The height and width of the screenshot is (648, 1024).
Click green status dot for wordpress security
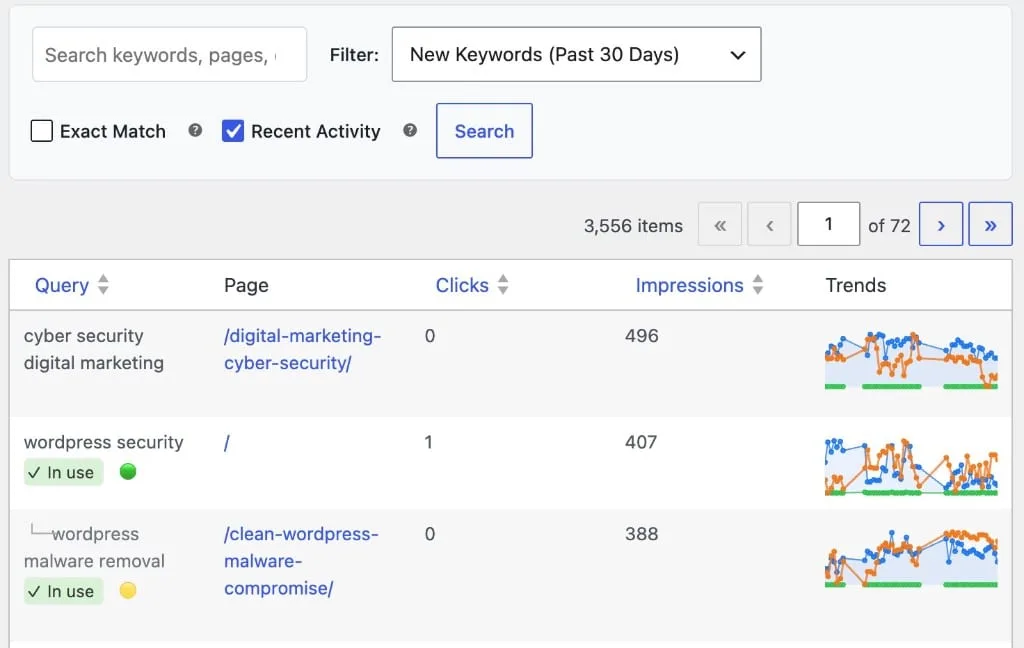click(128, 471)
